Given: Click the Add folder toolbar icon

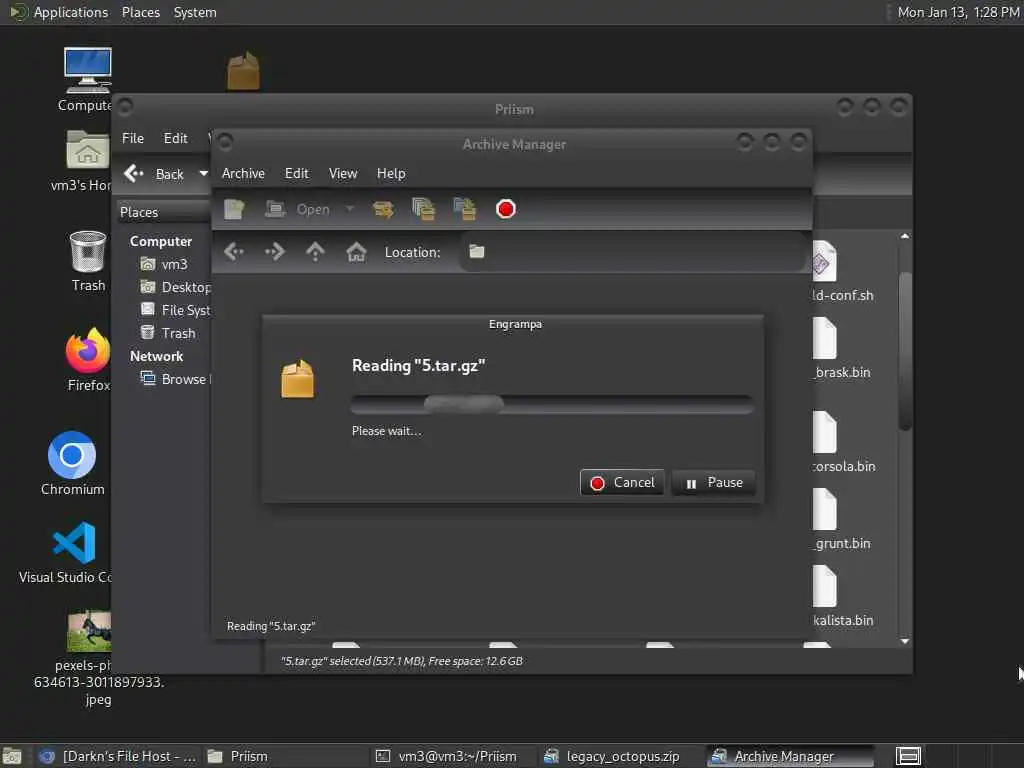Looking at the screenshot, I should click(x=464, y=209).
